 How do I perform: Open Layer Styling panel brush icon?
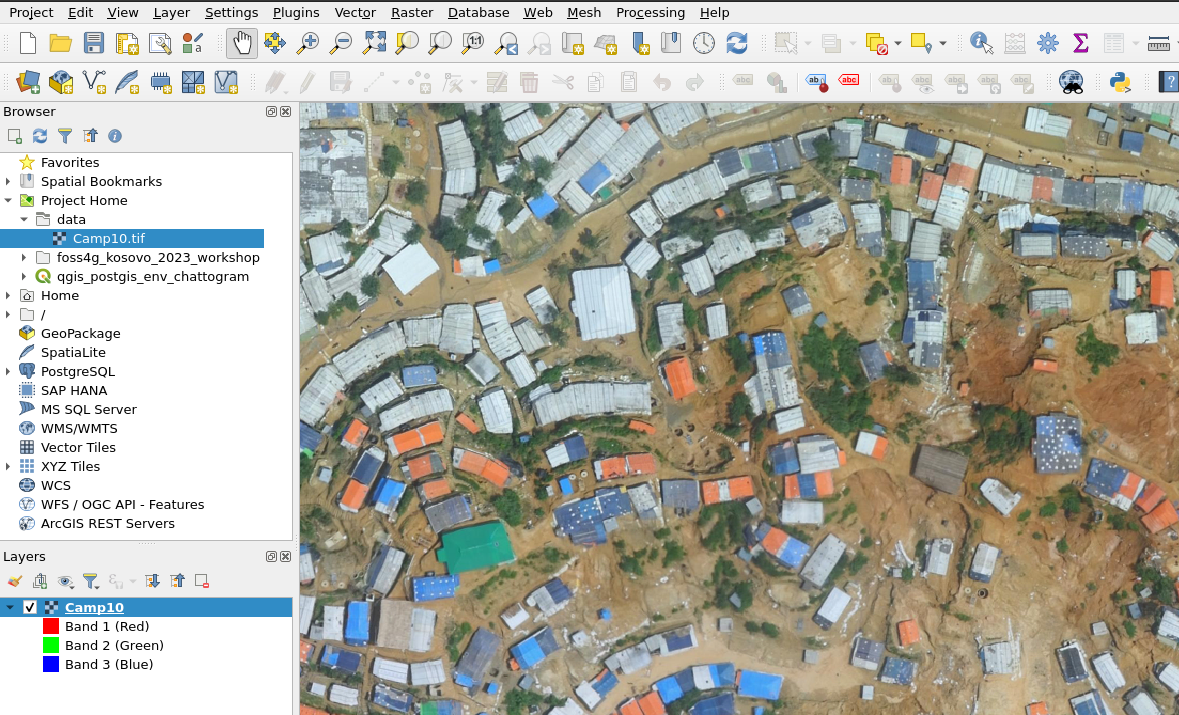pyautogui.click(x=14, y=581)
